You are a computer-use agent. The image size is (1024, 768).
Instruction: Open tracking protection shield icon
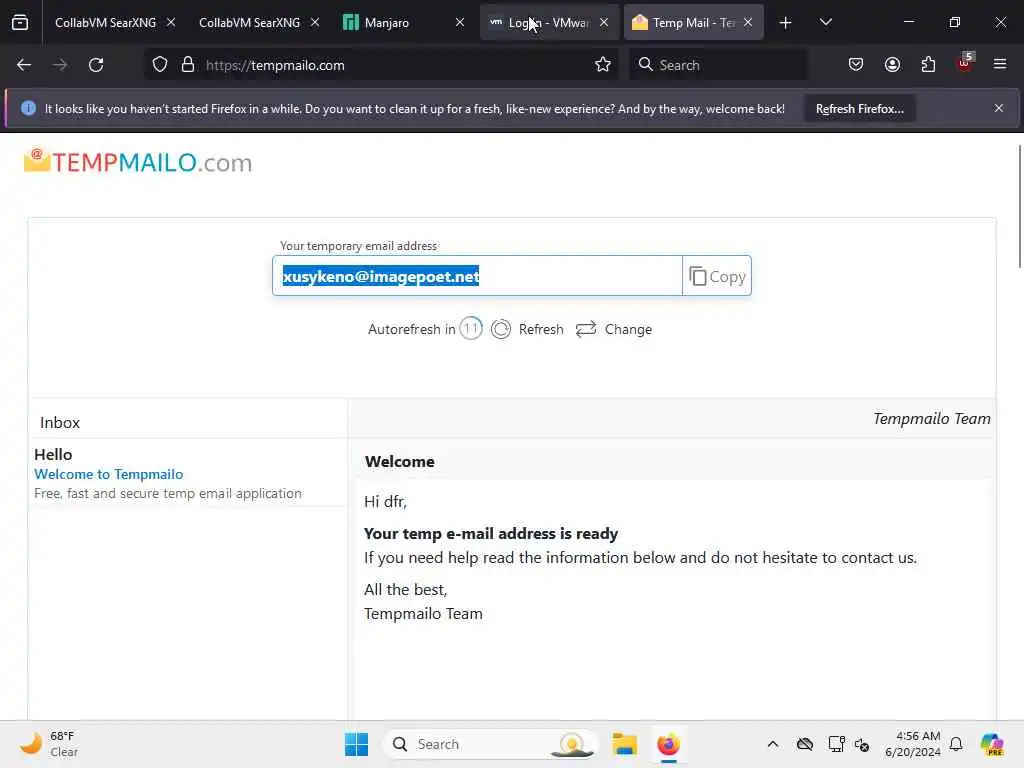point(160,65)
